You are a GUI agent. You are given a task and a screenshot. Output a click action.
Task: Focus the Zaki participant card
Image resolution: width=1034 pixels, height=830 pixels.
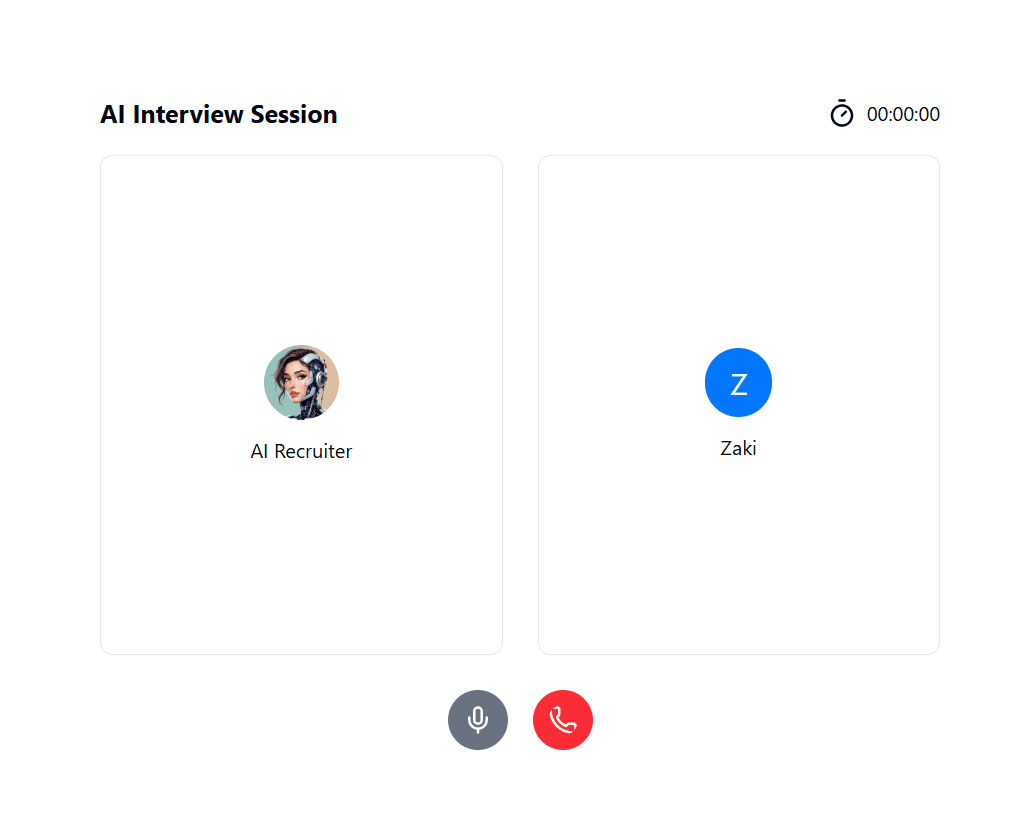click(x=739, y=405)
